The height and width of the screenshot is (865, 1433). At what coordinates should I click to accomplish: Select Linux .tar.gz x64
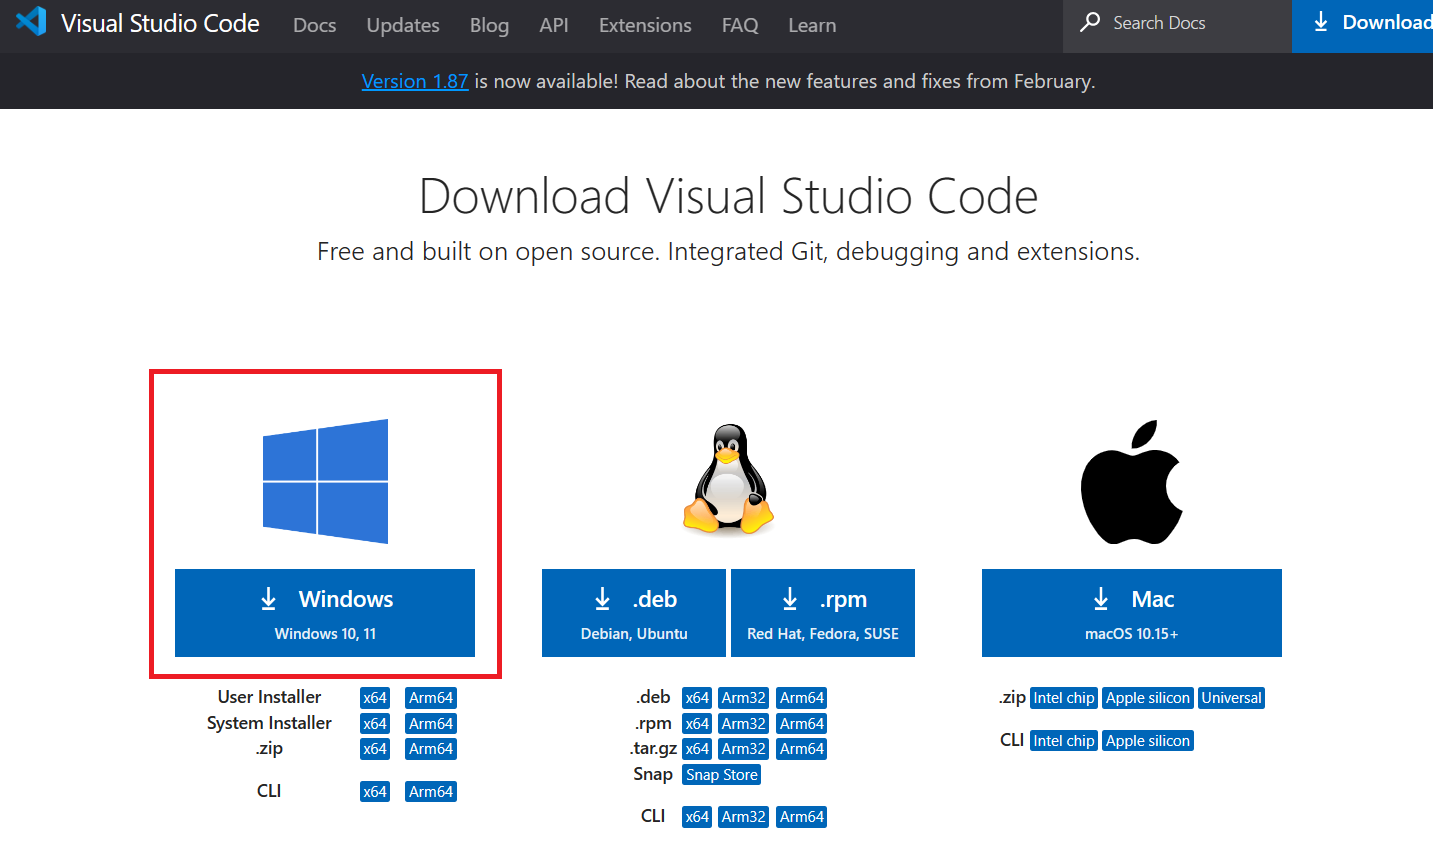697,749
